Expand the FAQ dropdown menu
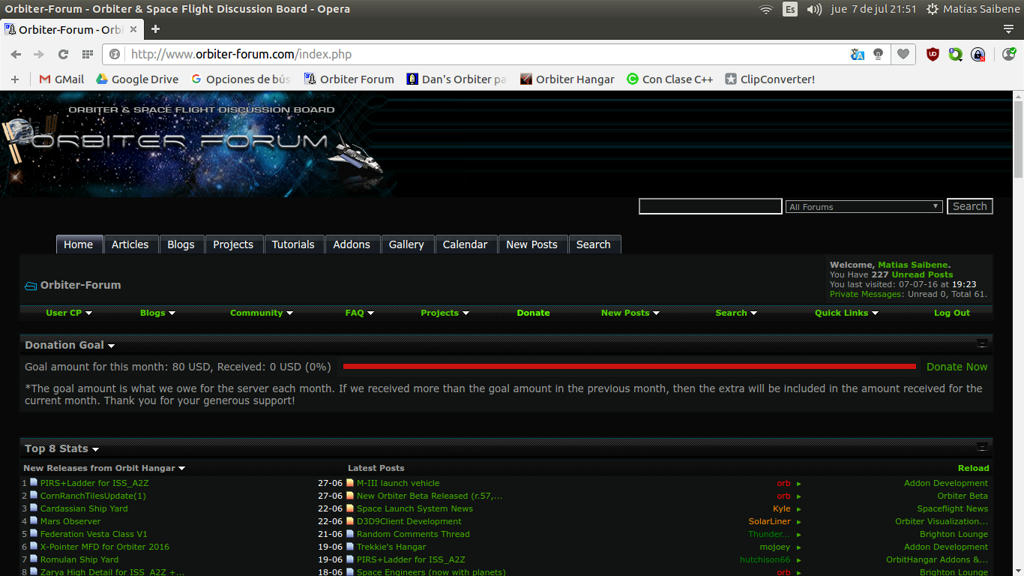 [359, 313]
